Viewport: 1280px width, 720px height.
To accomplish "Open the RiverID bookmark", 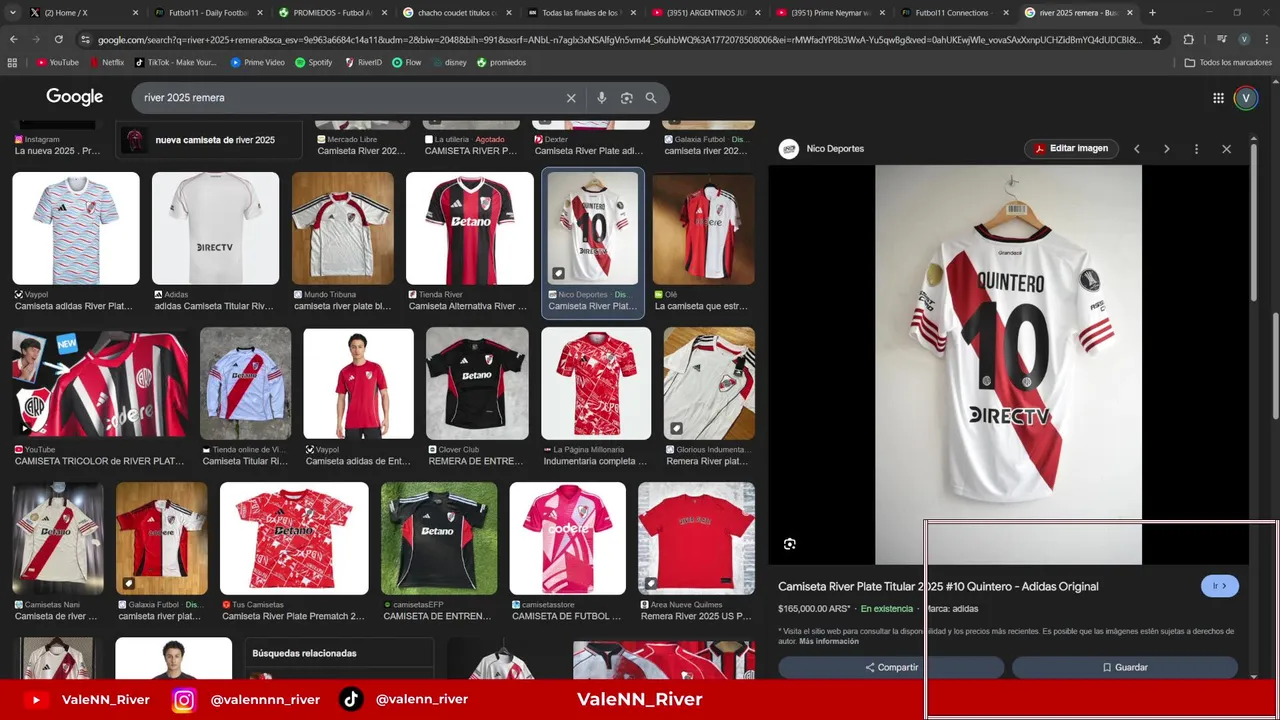I will (363, 62).
